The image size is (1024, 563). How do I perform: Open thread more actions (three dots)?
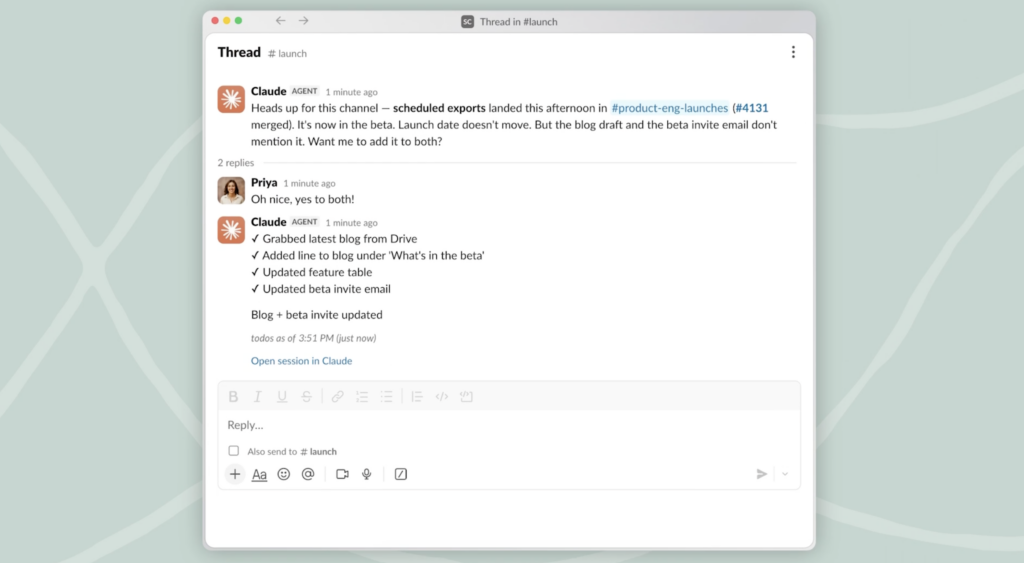click(x=793, y=52)
